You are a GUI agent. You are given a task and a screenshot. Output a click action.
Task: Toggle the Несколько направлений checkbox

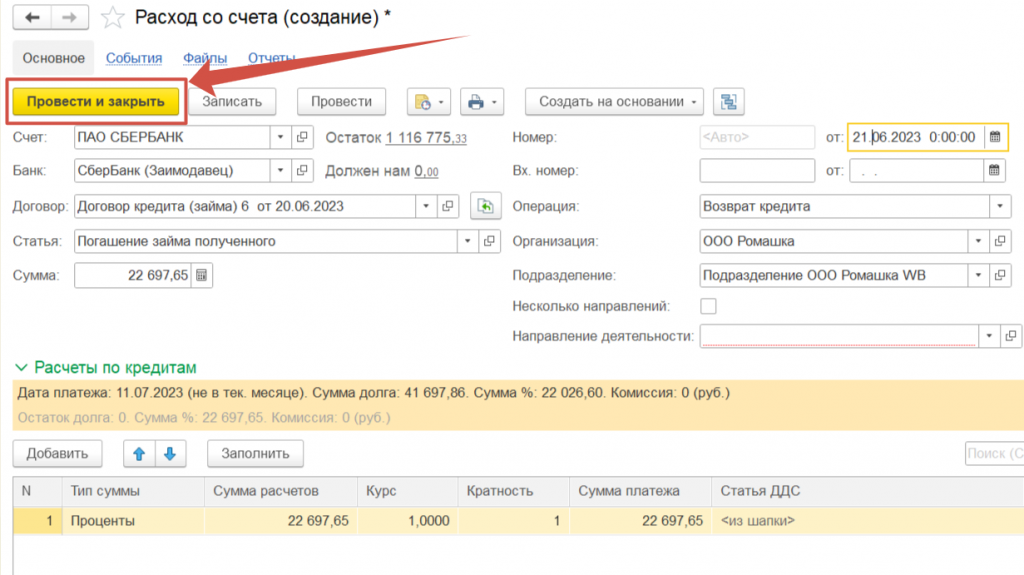[708, 306]
